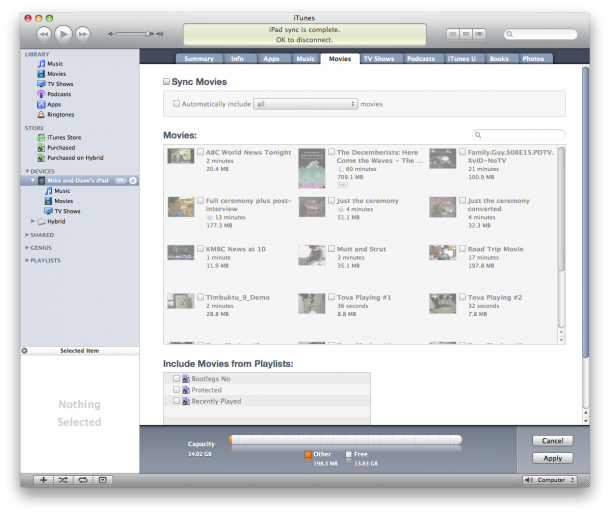Check the ABC World News Tonight movie

click(x=200, y=152)
